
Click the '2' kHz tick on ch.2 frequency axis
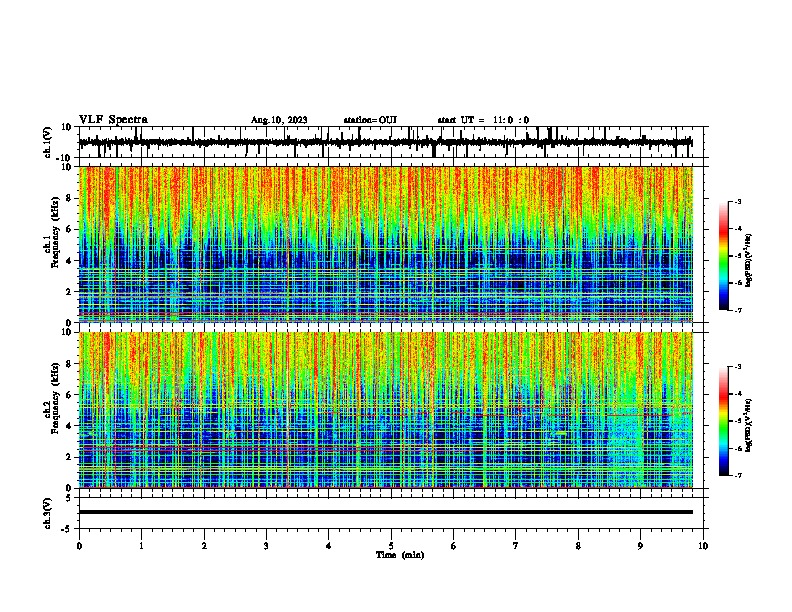[x=69, y=457]
